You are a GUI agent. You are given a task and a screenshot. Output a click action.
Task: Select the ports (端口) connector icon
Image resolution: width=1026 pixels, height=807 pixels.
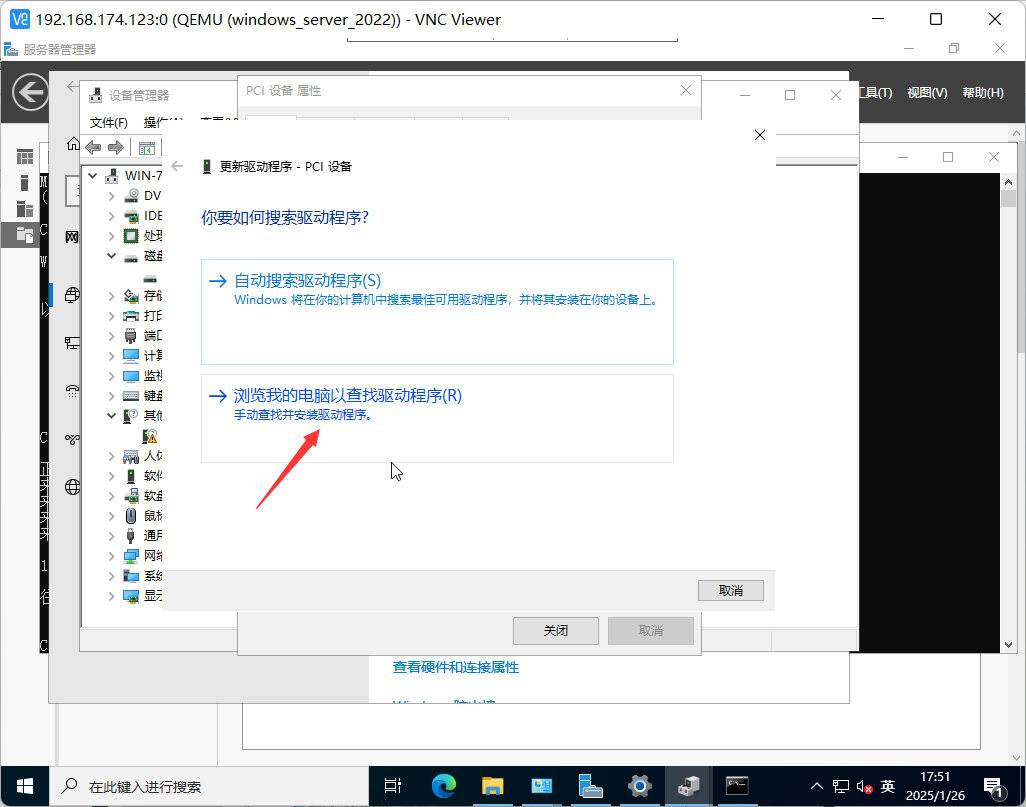point(132,336)
